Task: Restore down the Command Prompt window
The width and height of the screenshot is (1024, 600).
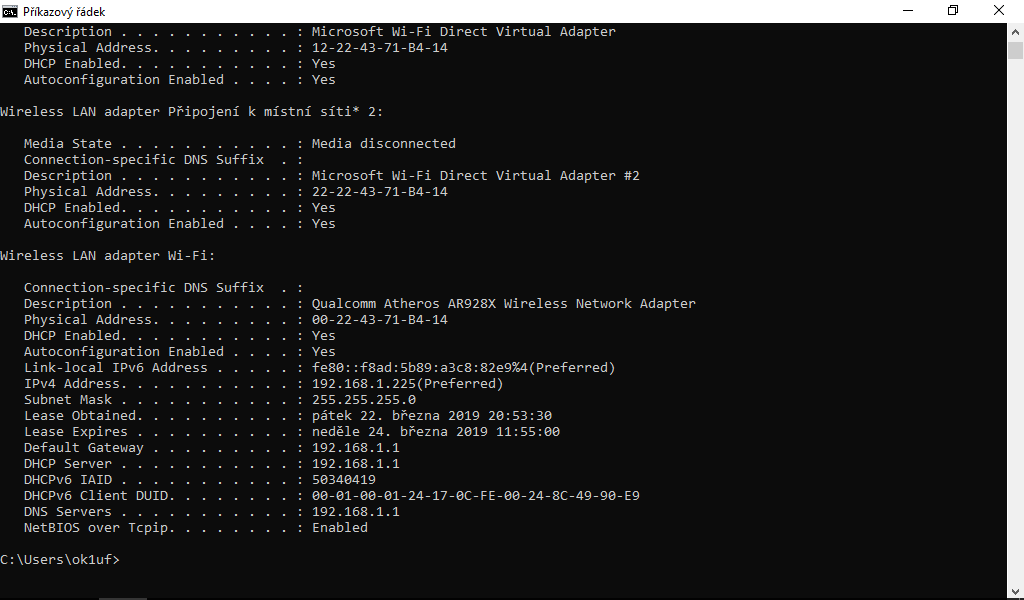Action: pos(952,11)
